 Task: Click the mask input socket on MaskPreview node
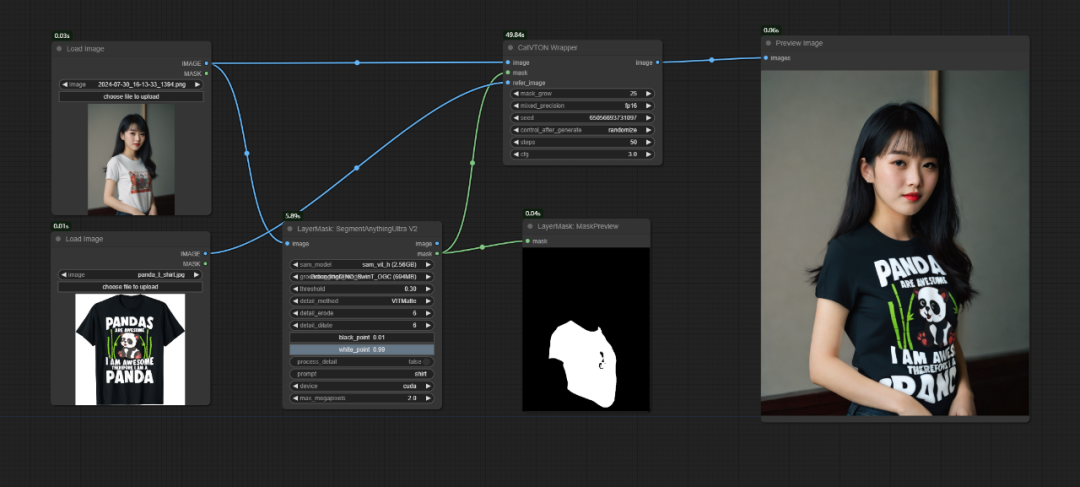[527, 241]
